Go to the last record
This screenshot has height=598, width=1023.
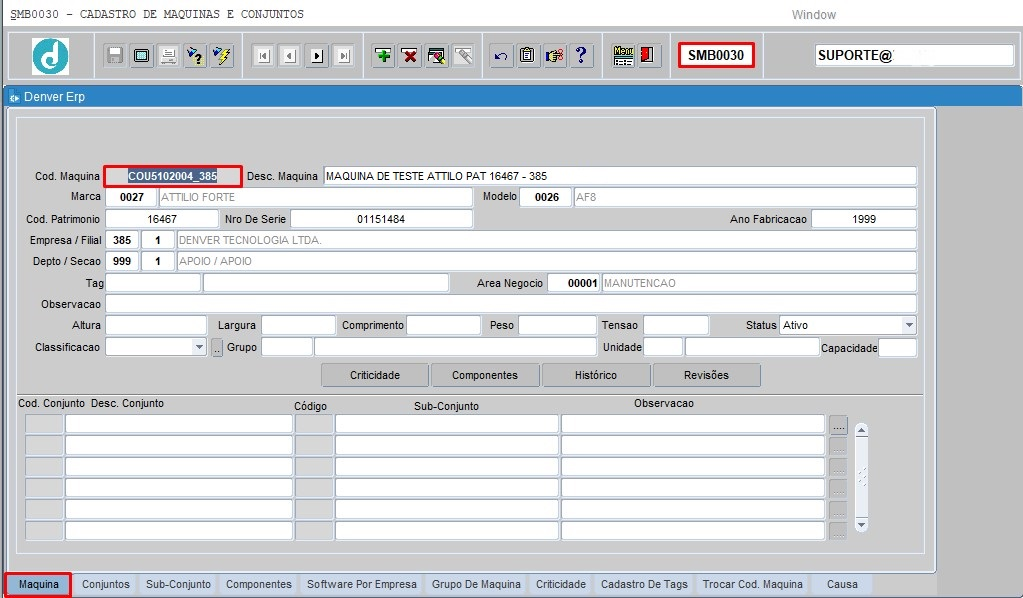coord(343,56)
